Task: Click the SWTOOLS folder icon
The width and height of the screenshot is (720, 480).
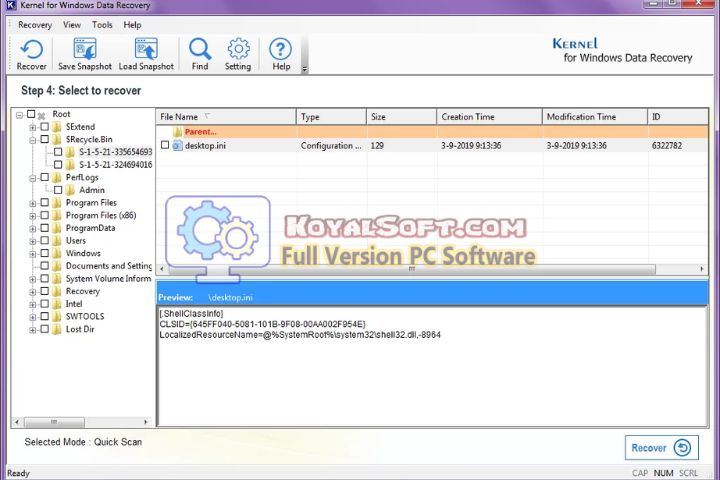Action: [56, 316]
